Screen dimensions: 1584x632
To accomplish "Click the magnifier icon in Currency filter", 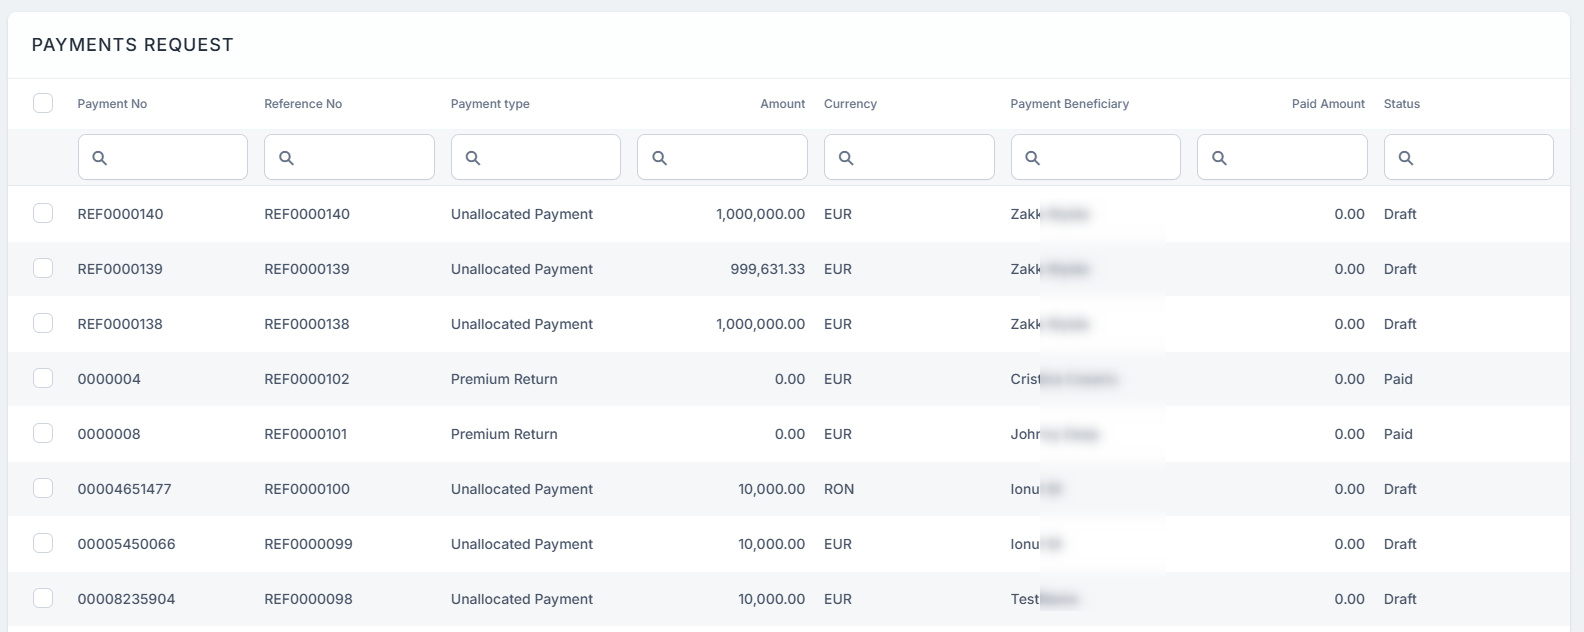I will click(846, 158).
